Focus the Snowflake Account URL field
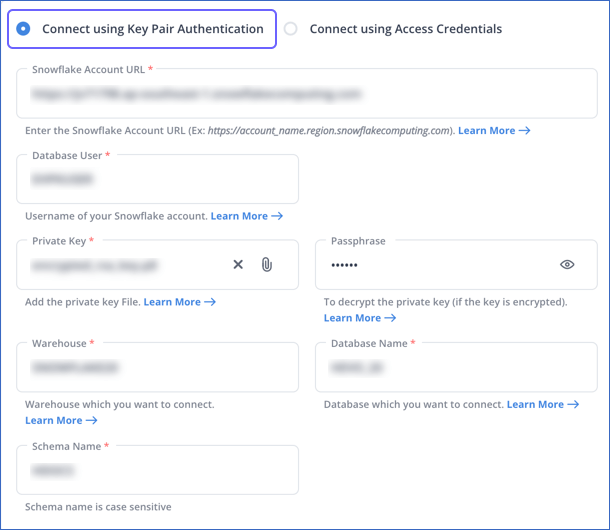The image size is (610, 530). point(307,93)
